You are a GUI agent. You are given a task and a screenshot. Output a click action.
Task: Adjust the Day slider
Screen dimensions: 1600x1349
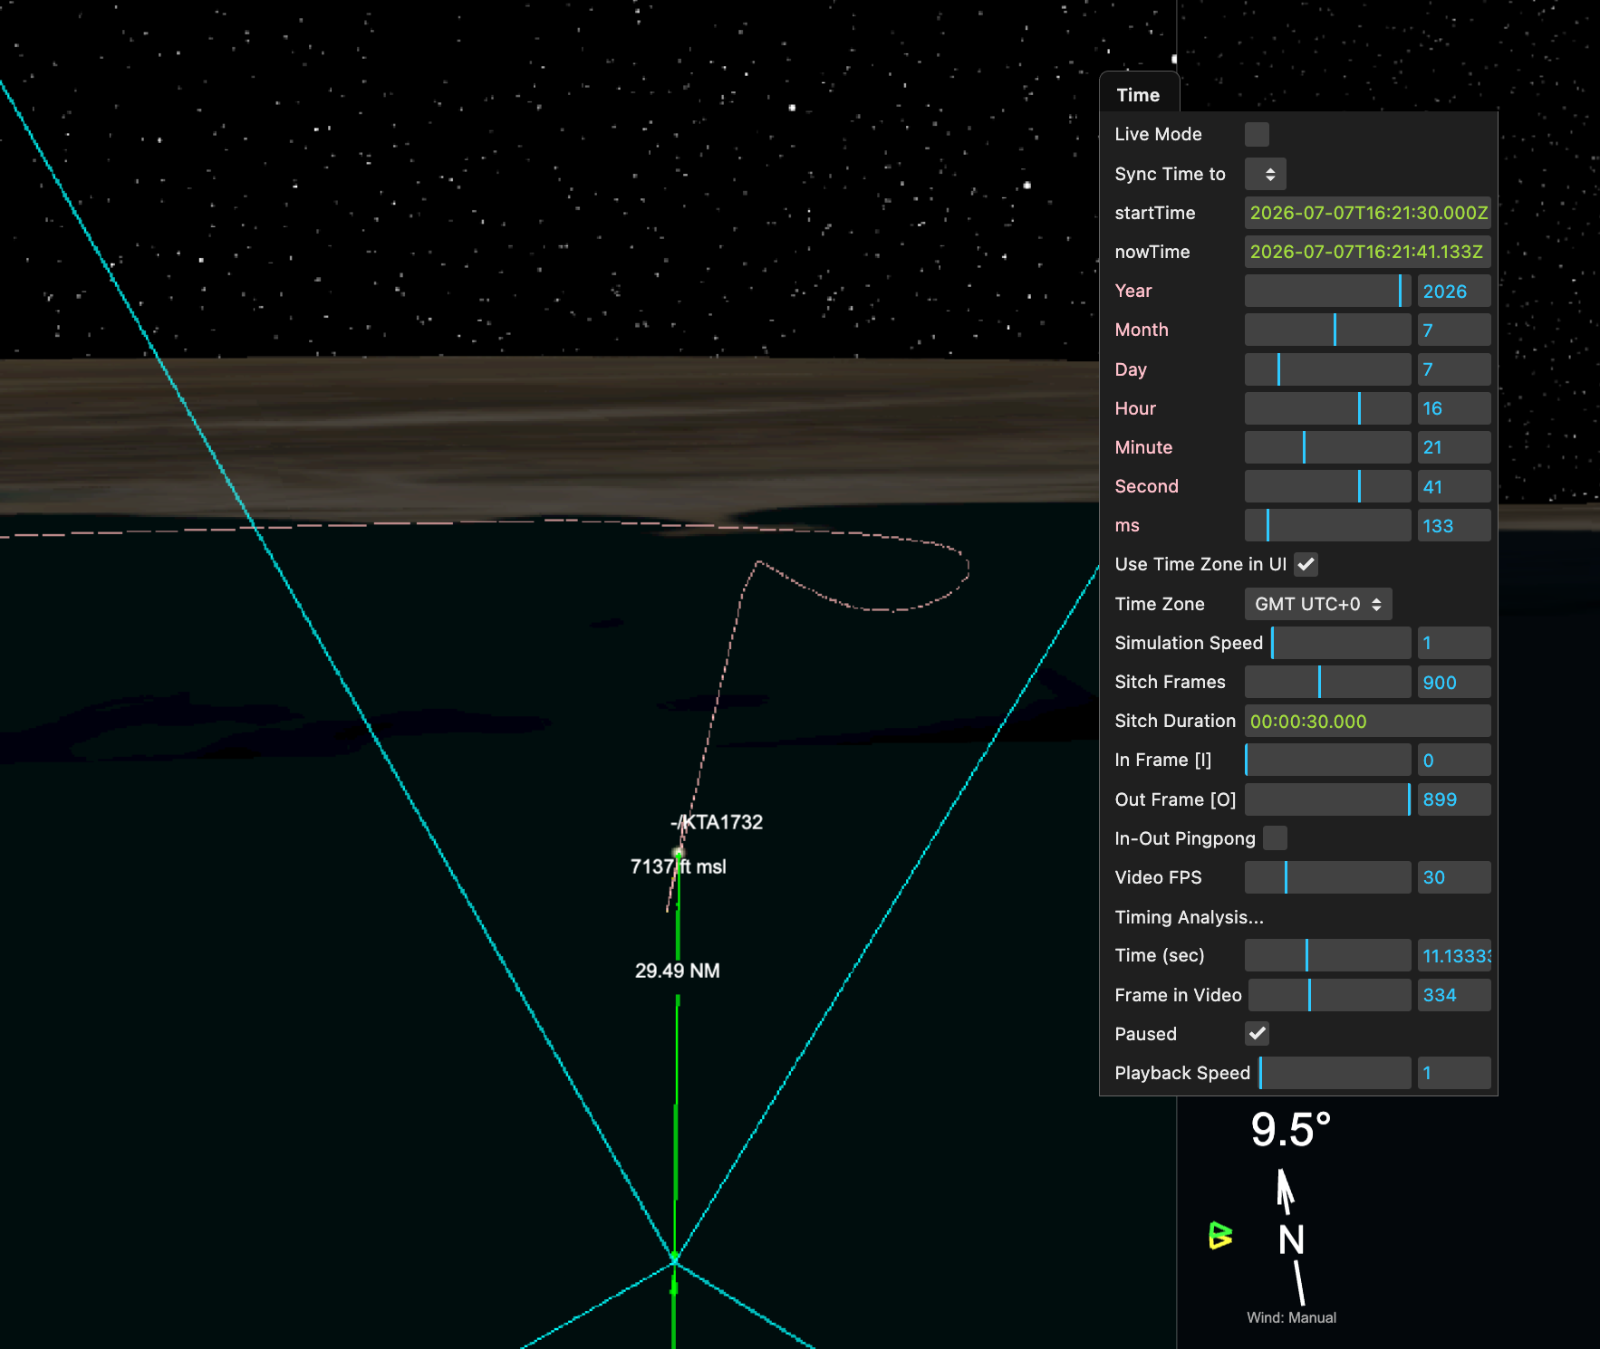point(1328,369)
